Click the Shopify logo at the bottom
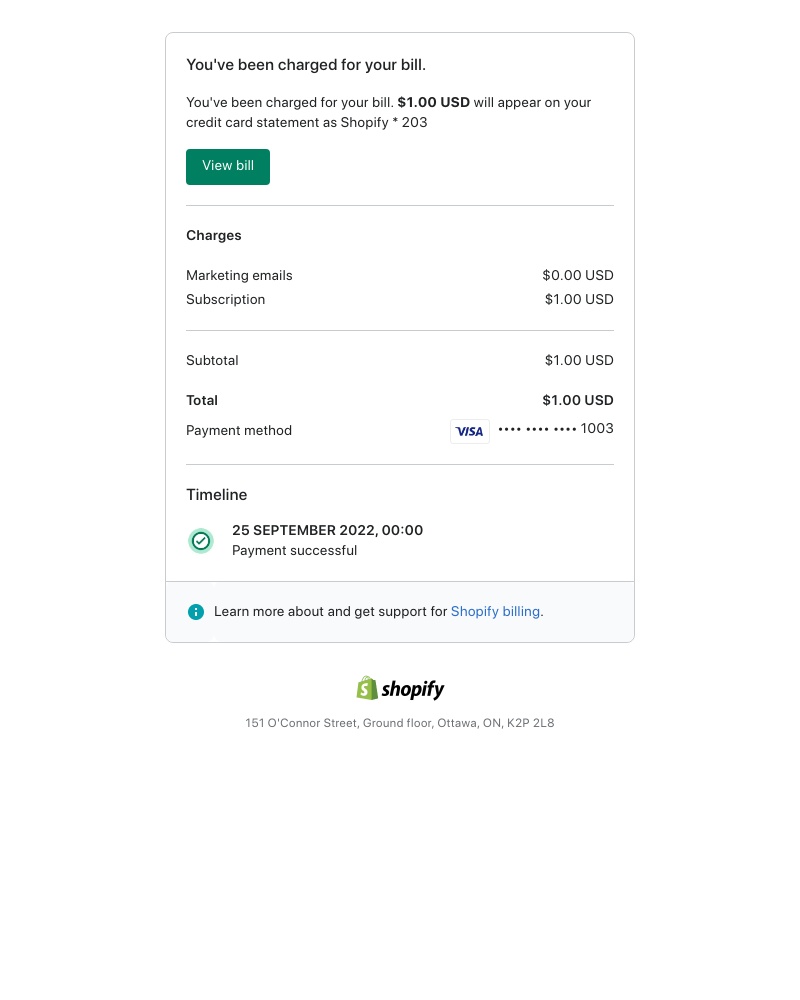Image resolution: width=800 pixels, height=1000 pixels. point(399,688)
